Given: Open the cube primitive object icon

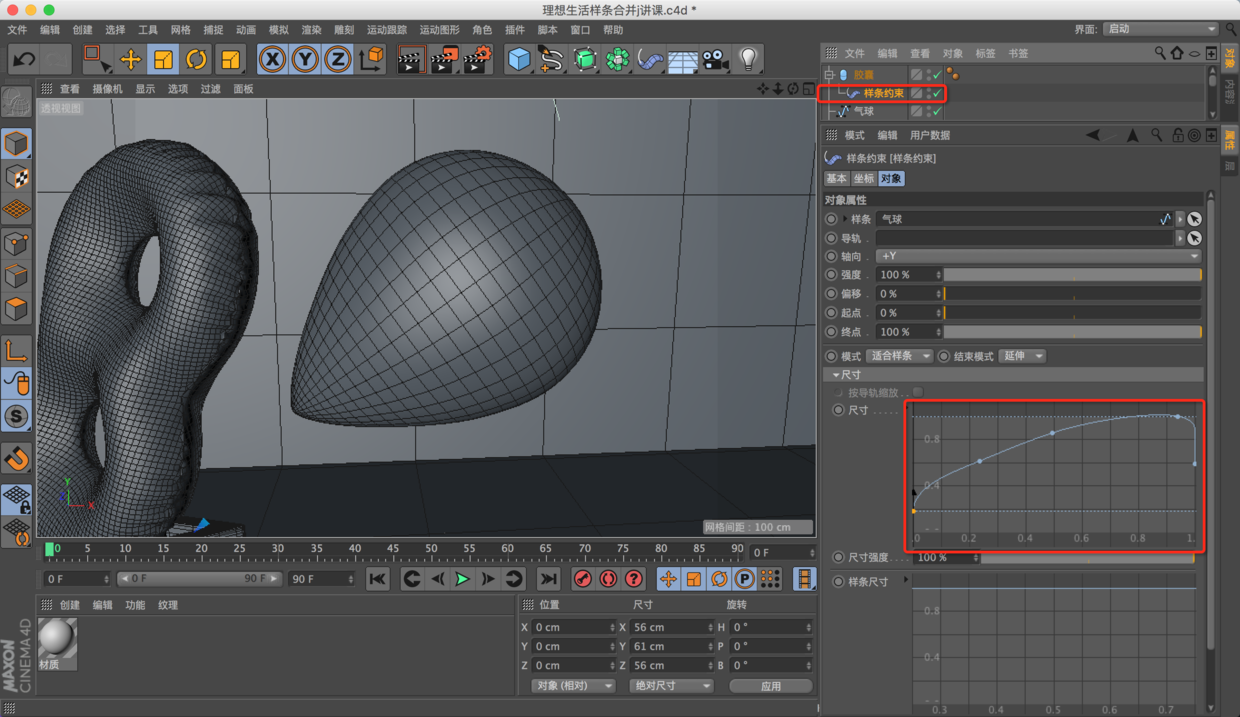Looking at the screenshot, I should click(x=518, y=60).
